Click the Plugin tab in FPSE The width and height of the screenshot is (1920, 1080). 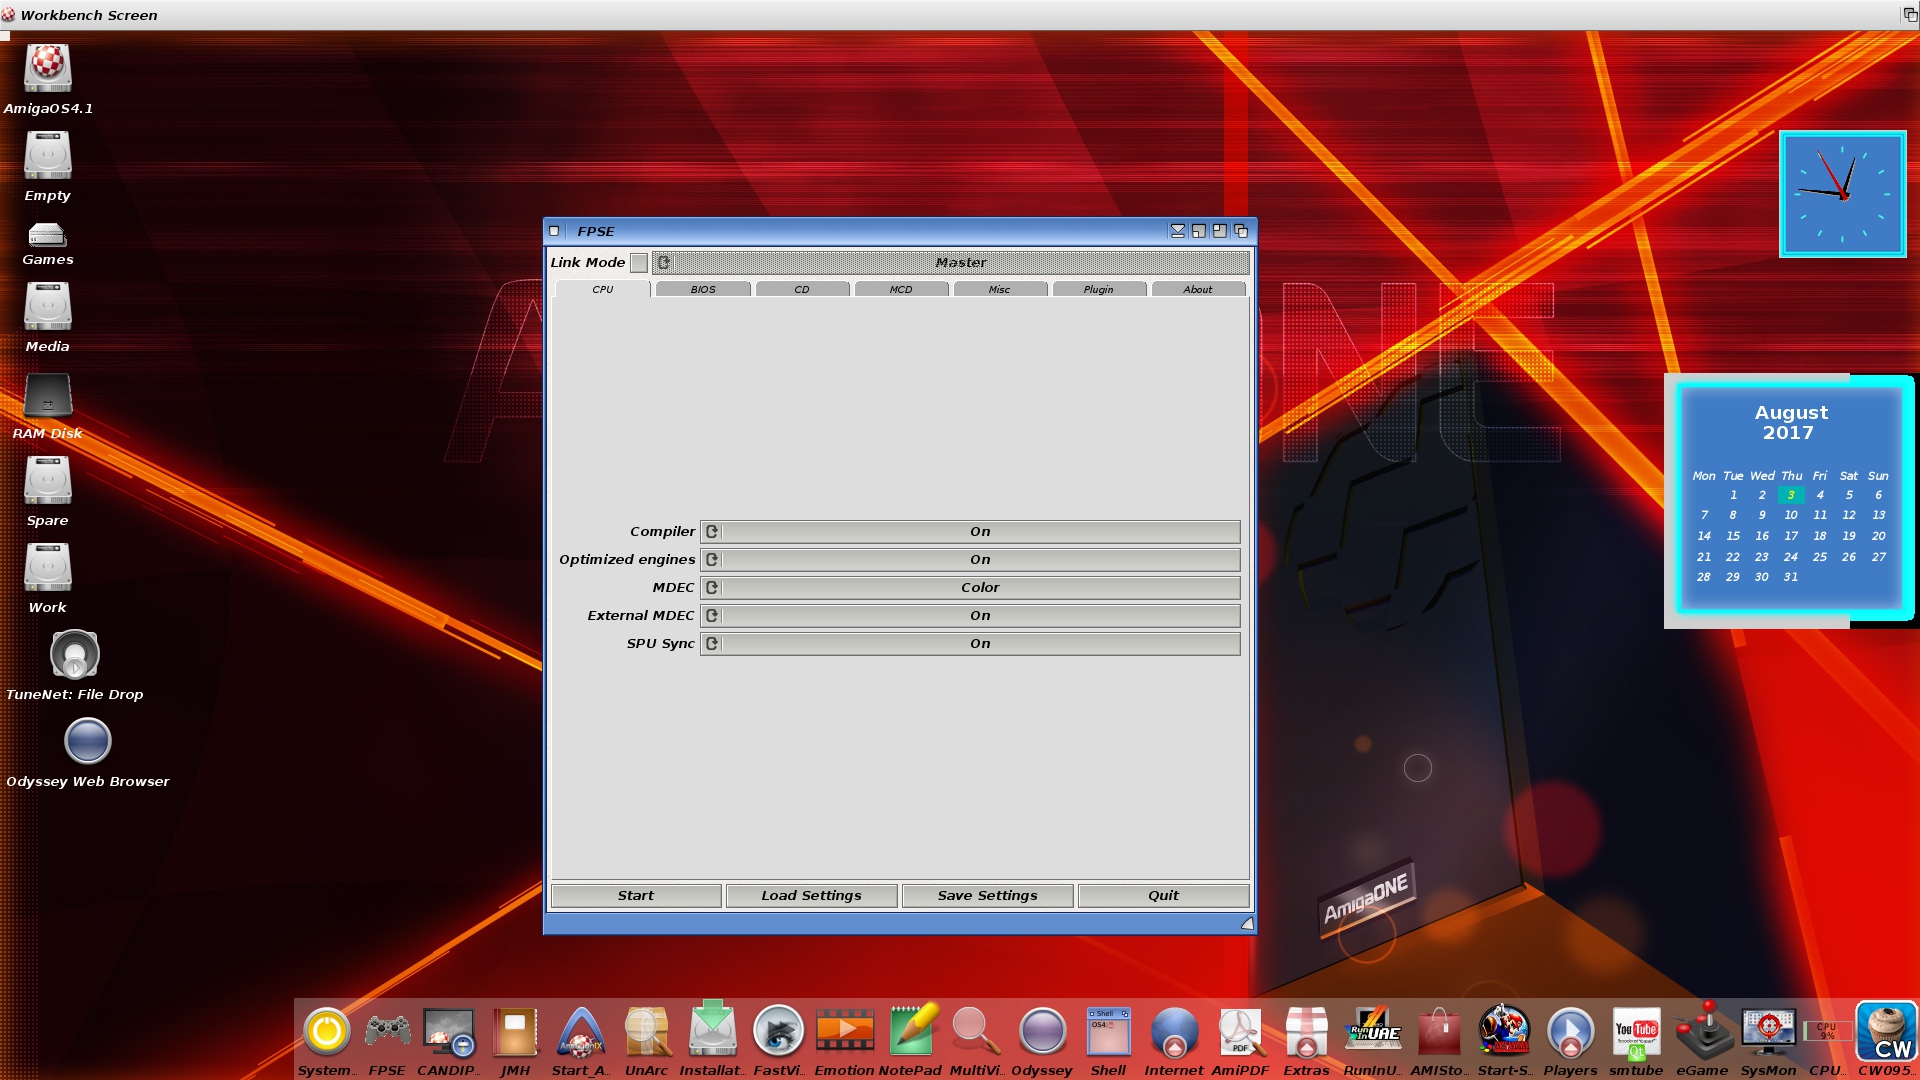[1098, 289]
